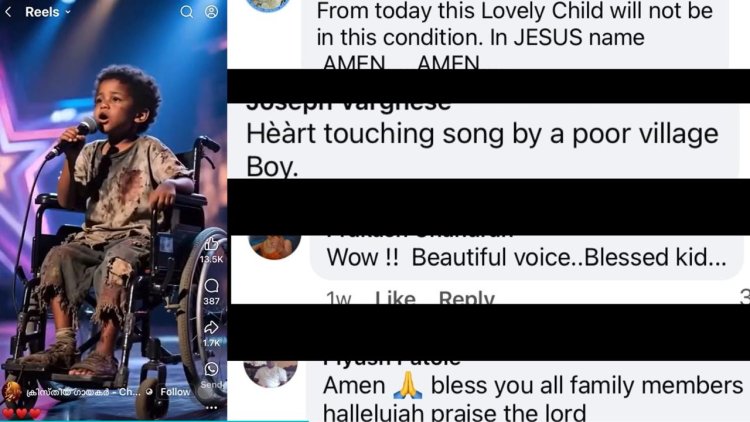Viewport: 750px width, 422px height.
Task: Open search with the magnifier icon
Action: (187, 11)
